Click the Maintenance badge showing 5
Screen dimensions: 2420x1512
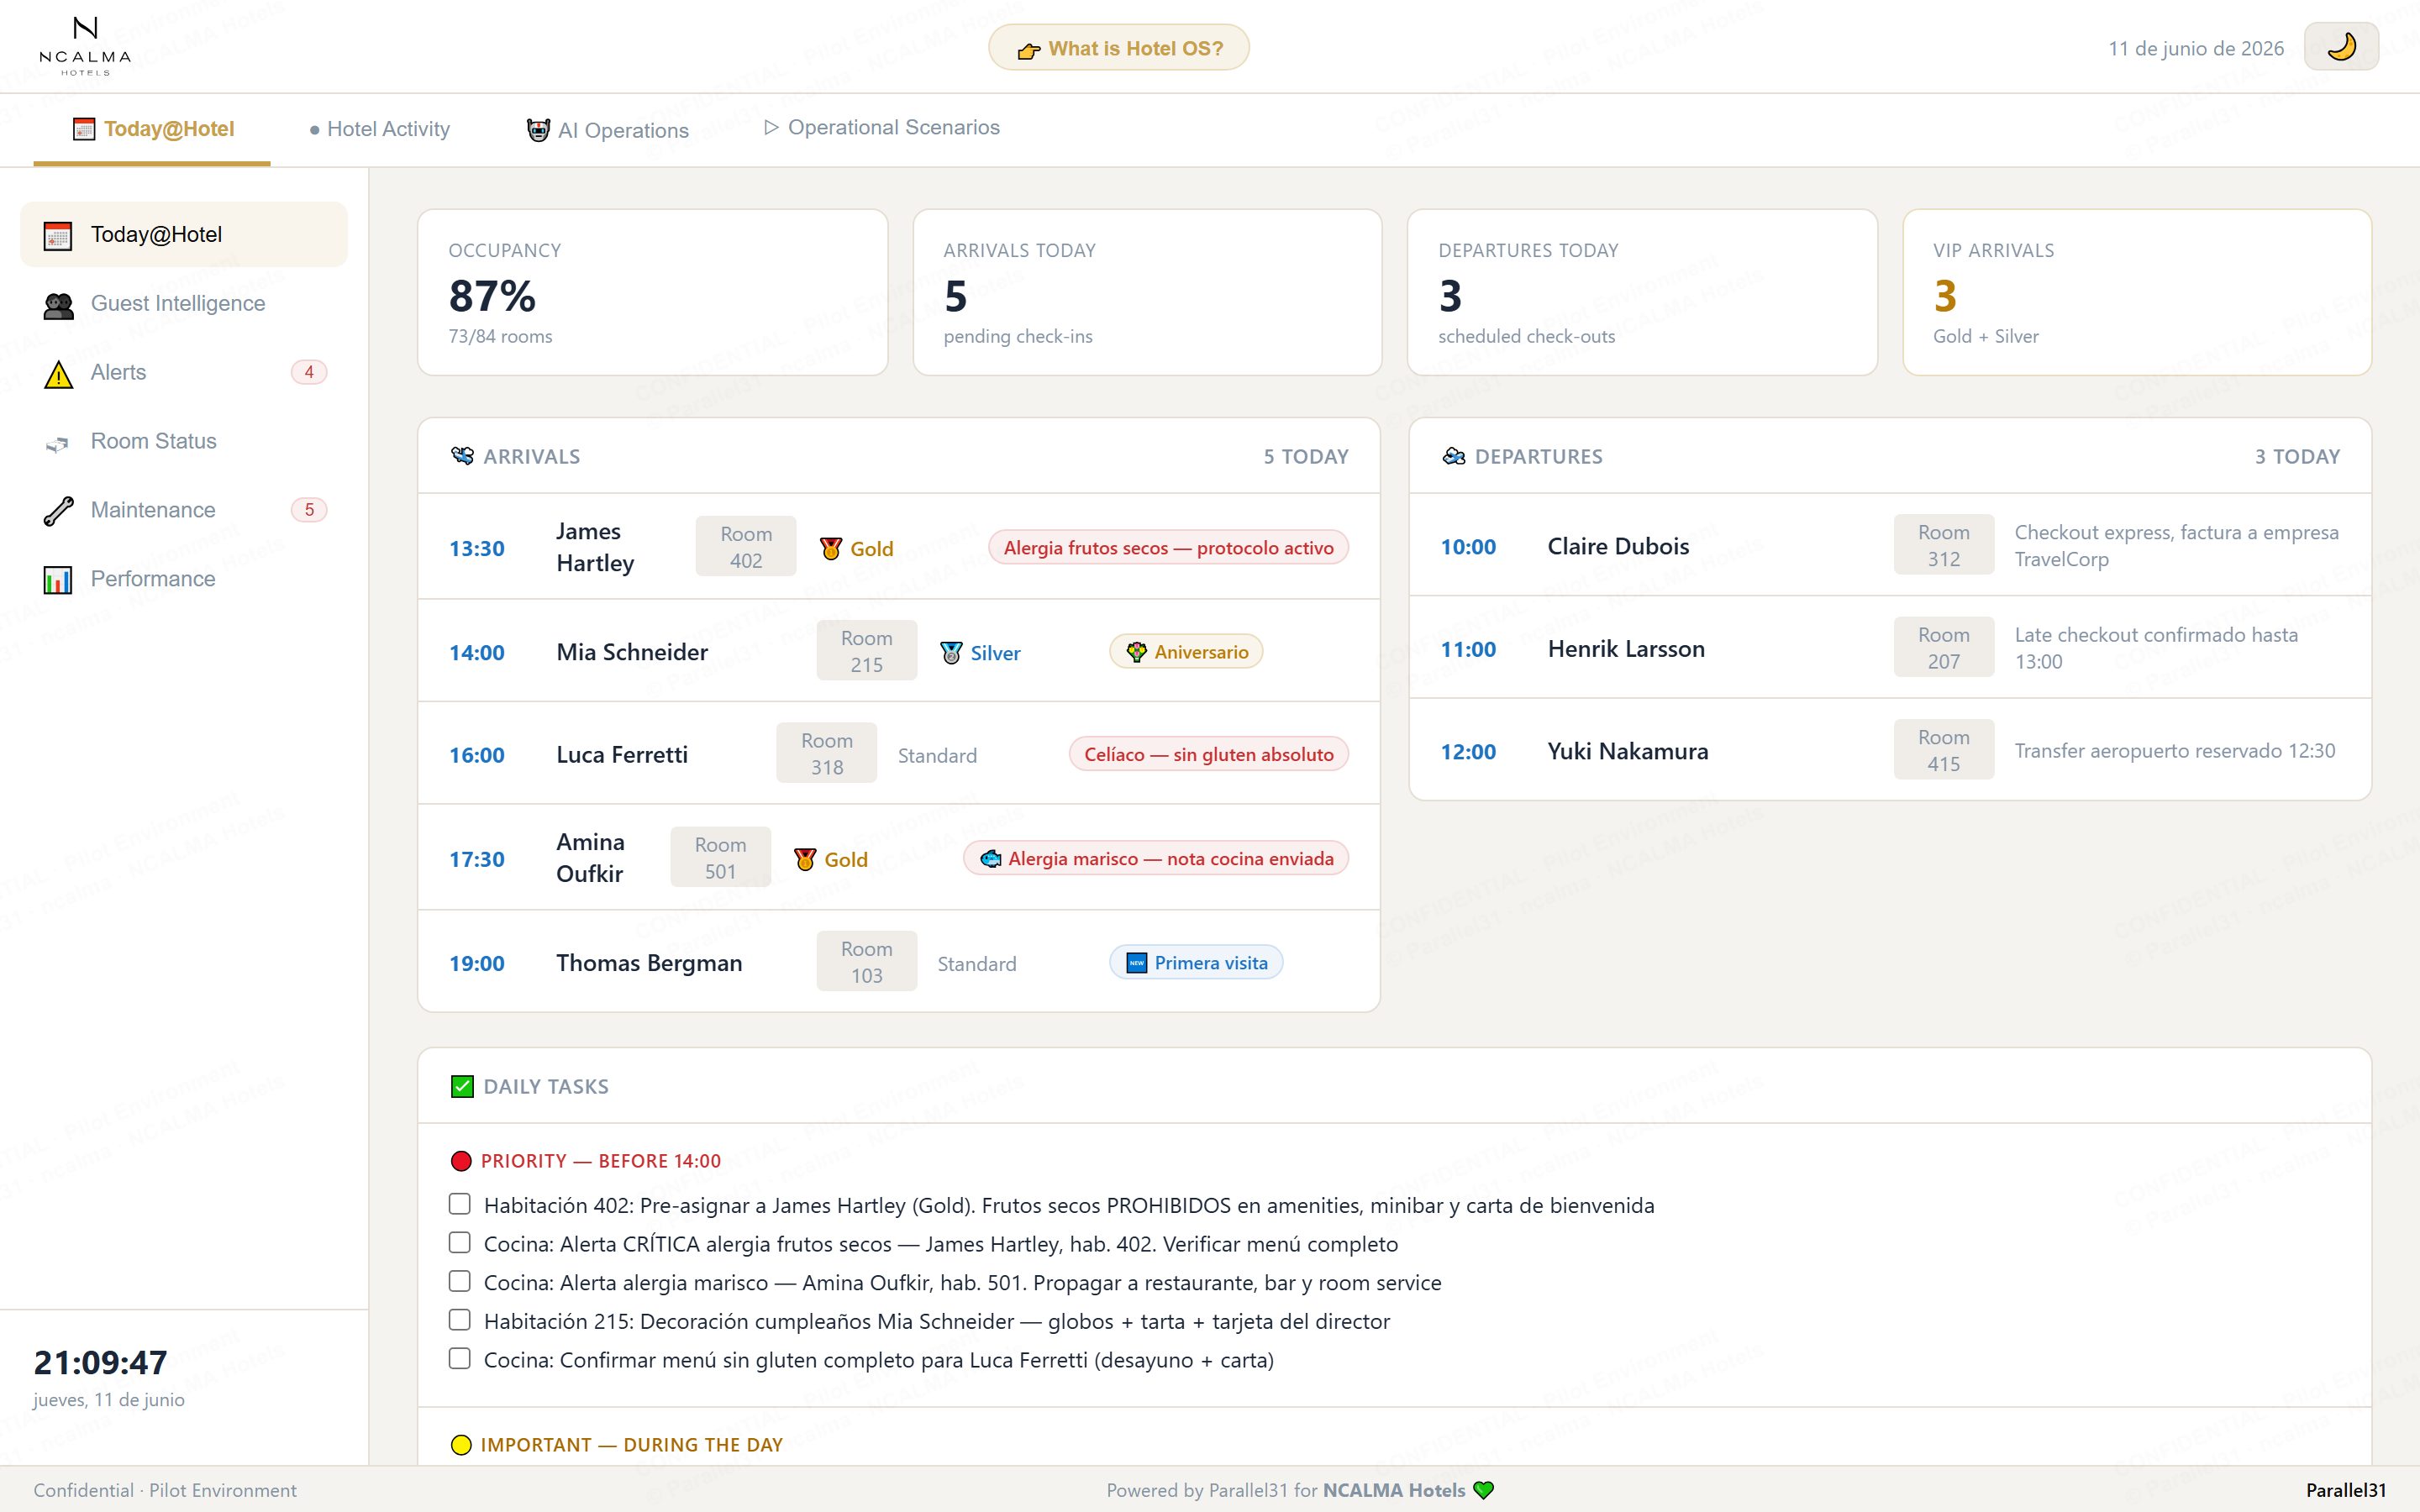[x=309, y=510]
